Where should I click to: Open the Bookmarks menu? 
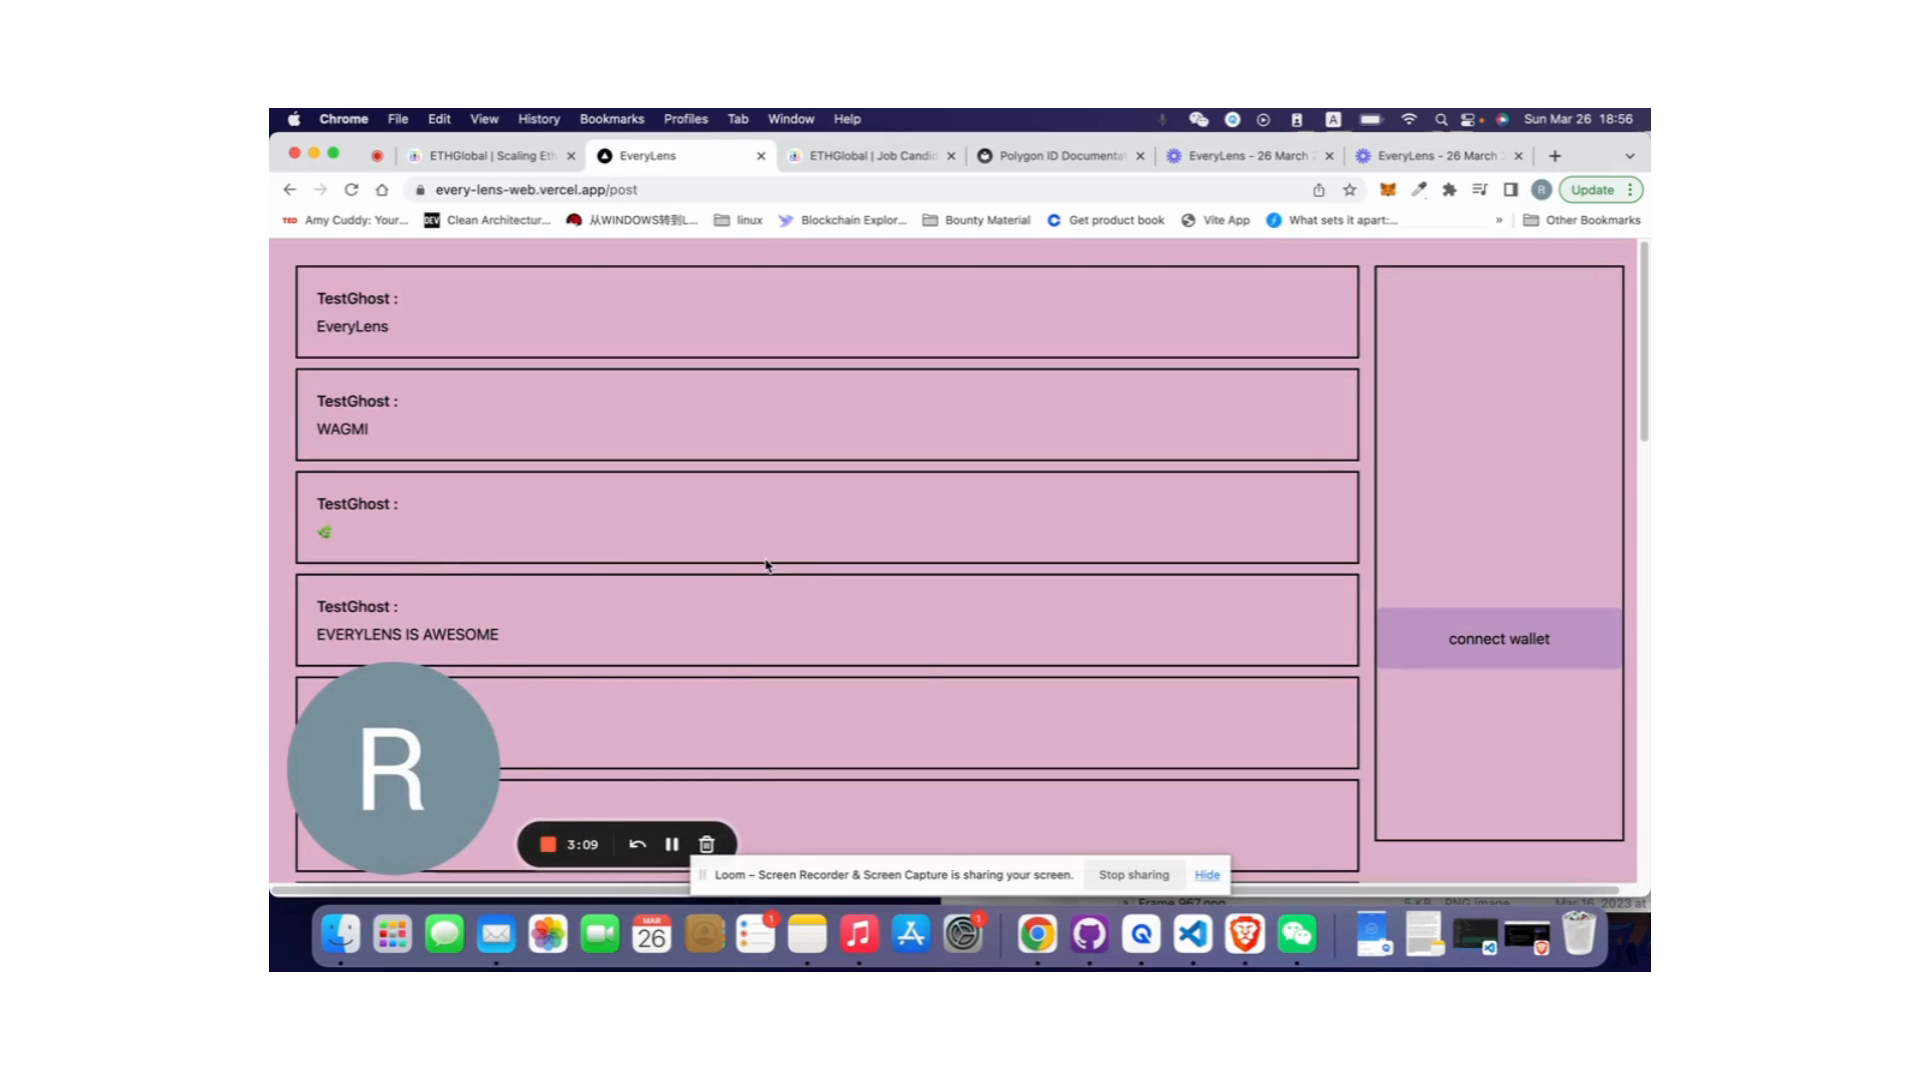[x=612, y=119]
